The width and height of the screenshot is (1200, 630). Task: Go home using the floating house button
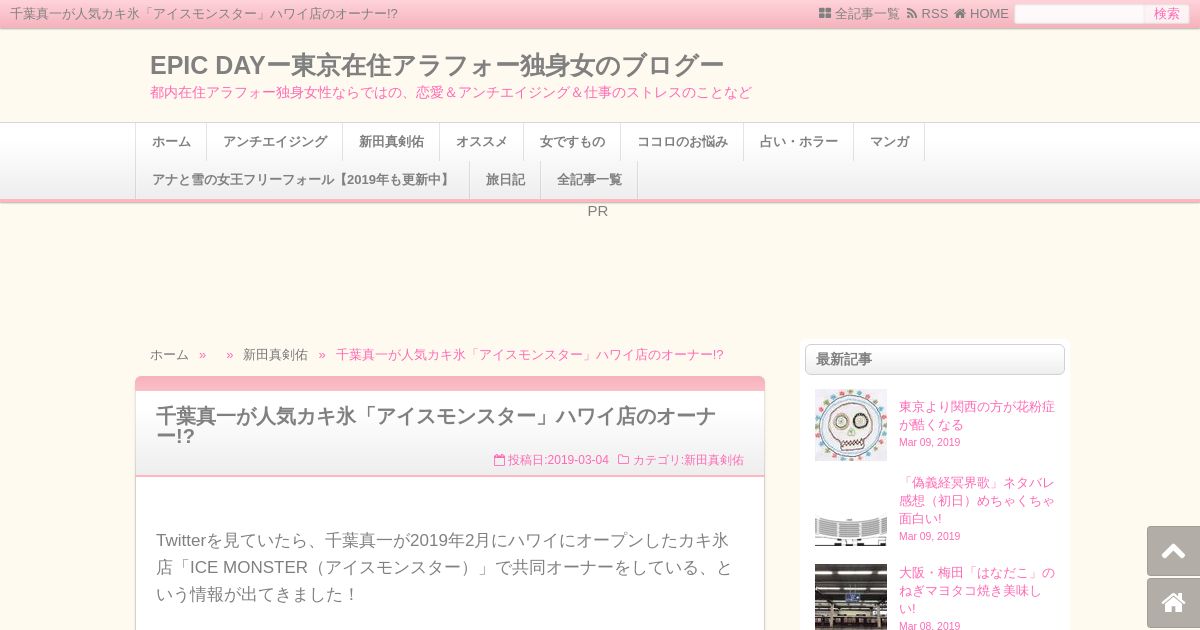[1173, 603]
